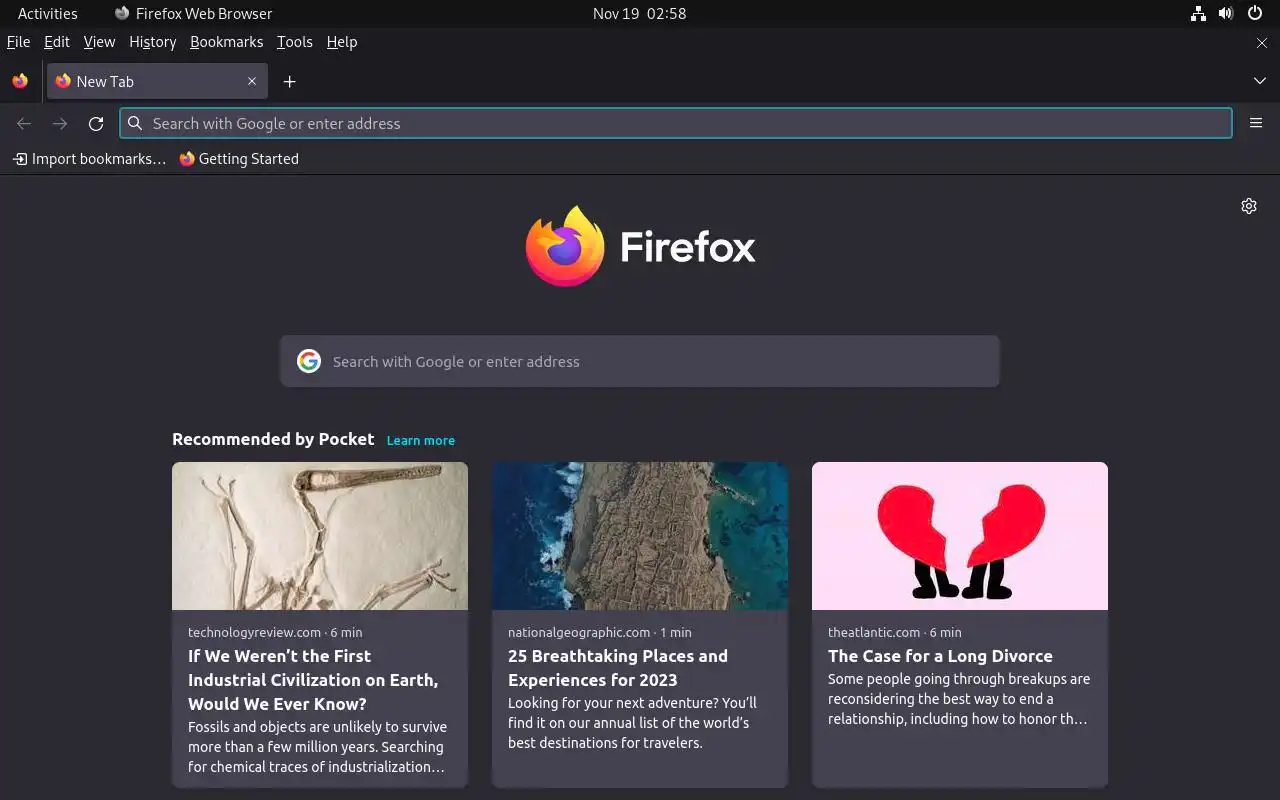The image size is (1280, 800).
Task: Open Getting Started bookmark
Action: tap(239, 159)
